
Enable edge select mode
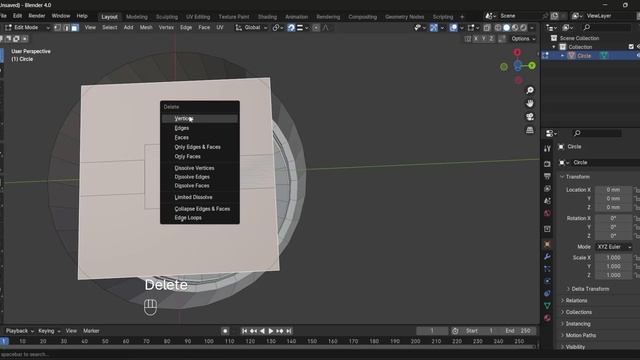point(66,28)
